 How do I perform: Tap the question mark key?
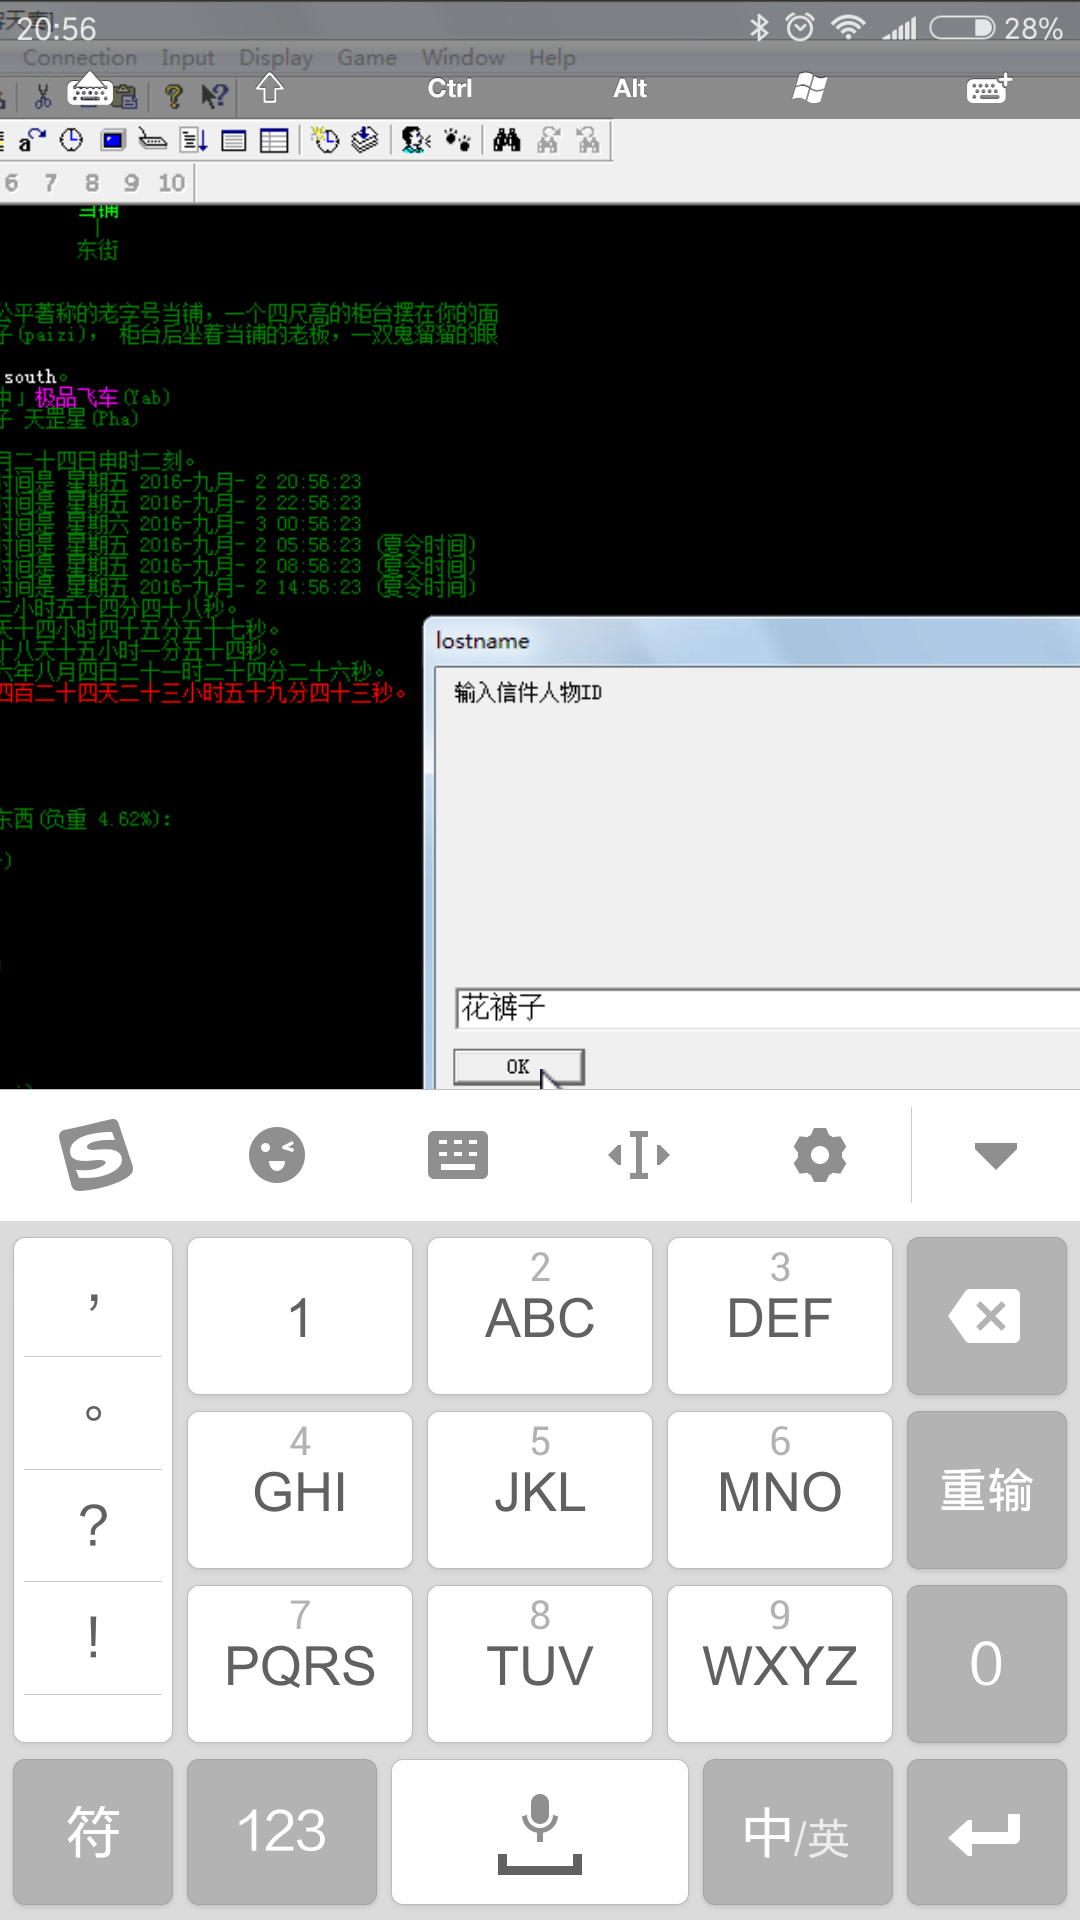[x=93, y=1526]
